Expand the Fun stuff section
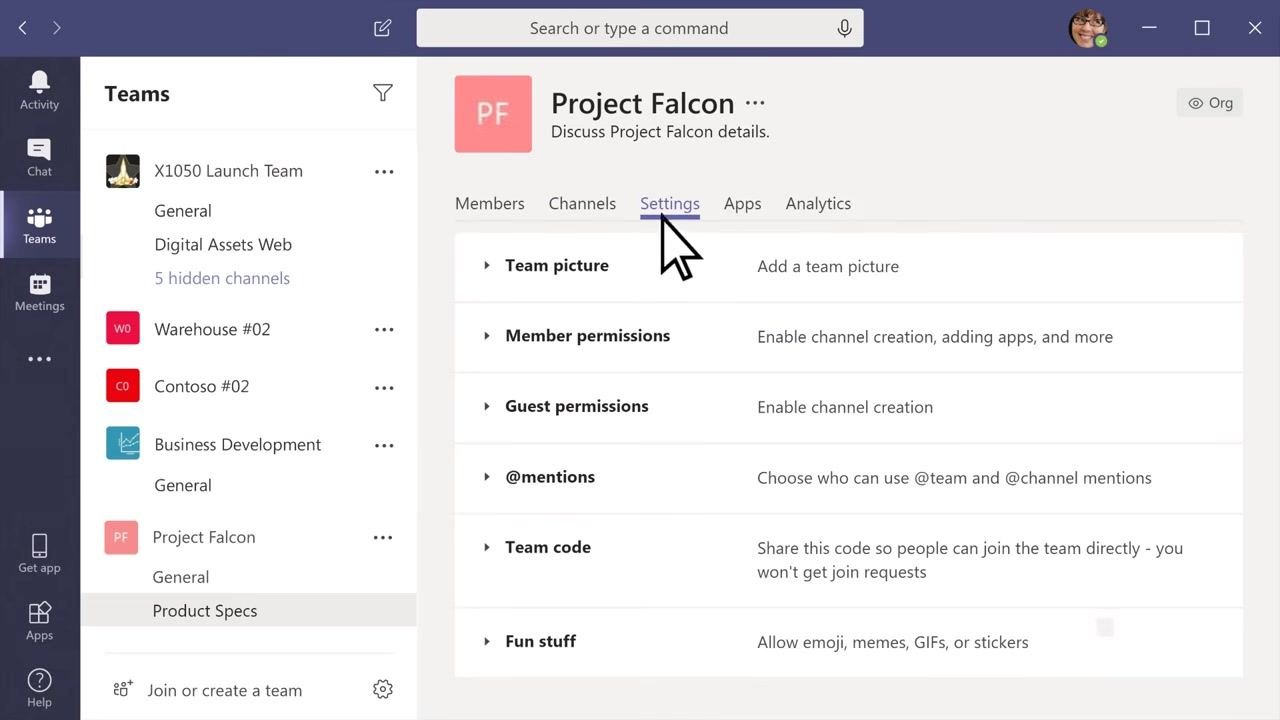 point(487,642)
